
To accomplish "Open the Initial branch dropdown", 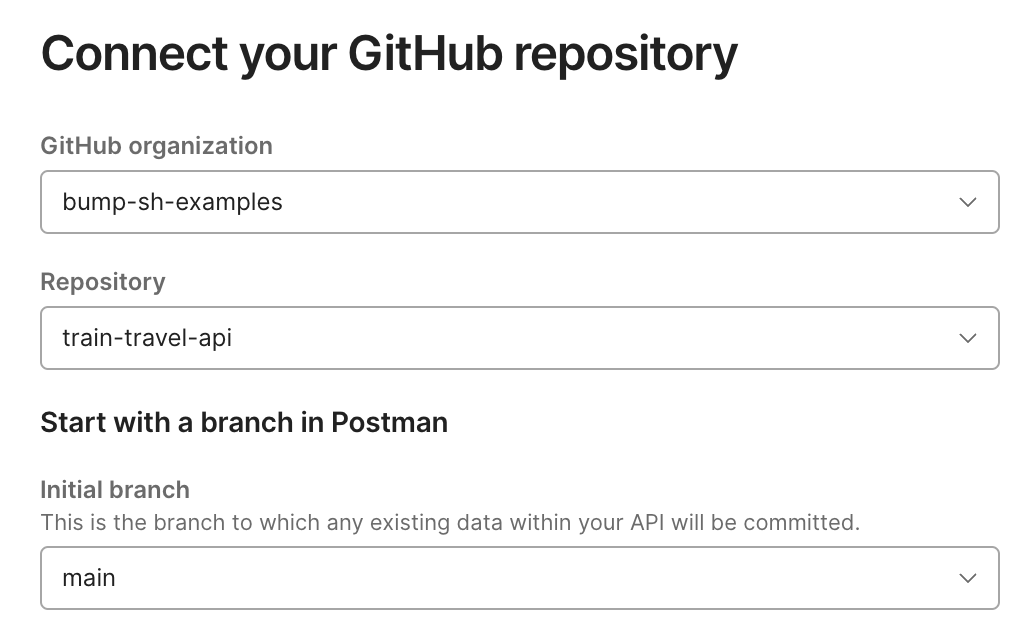I will pyautogui.click(x=518, y=578).
